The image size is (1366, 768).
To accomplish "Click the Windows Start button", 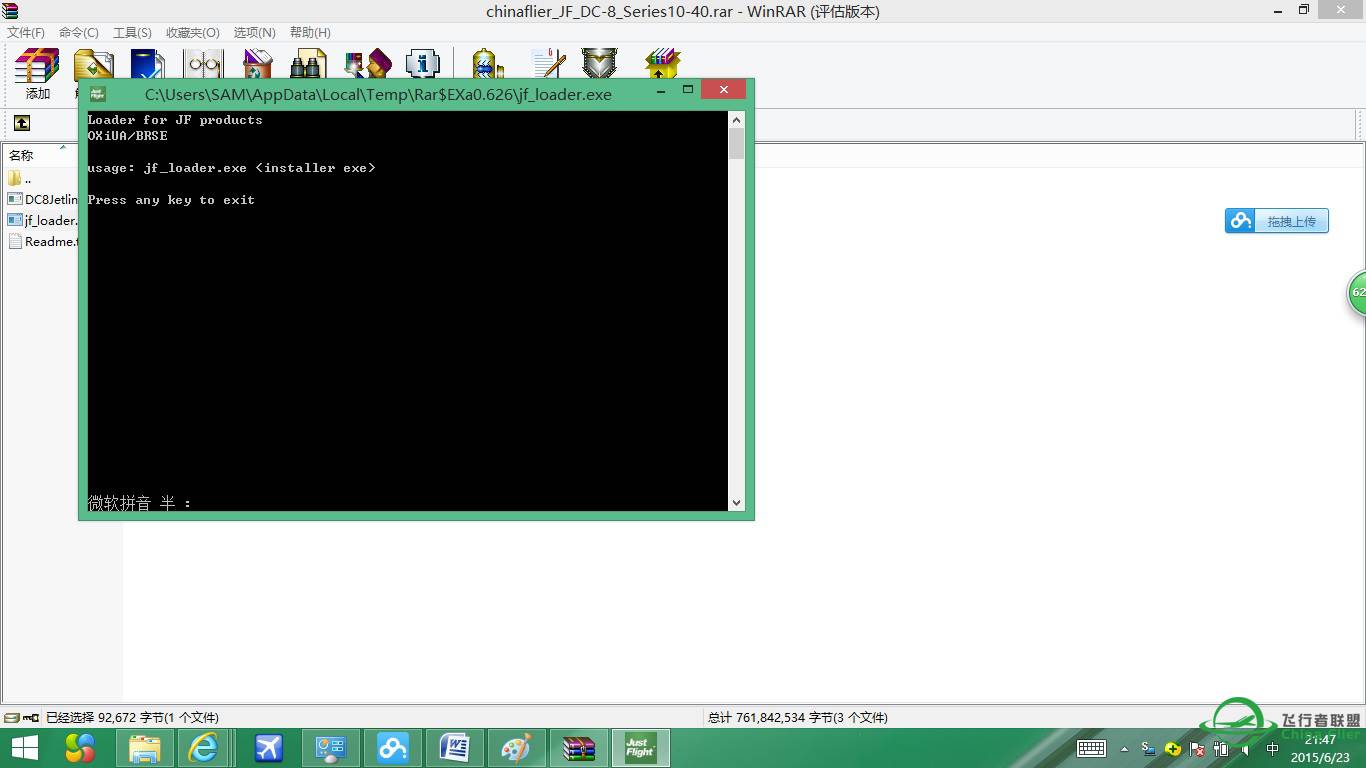I will click(24, 748).
